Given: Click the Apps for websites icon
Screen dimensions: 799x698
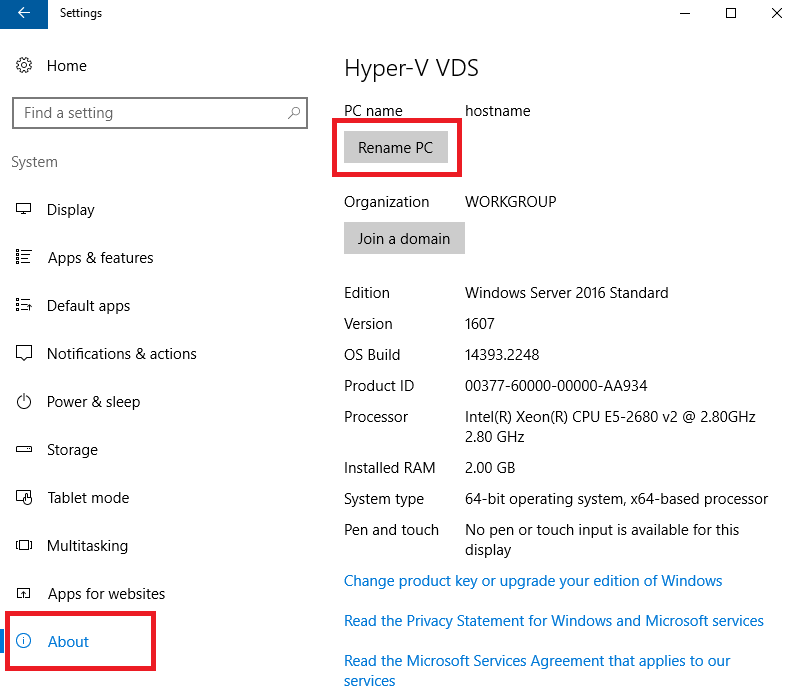Looking at the screenshot, I should (x=23, y=593).
